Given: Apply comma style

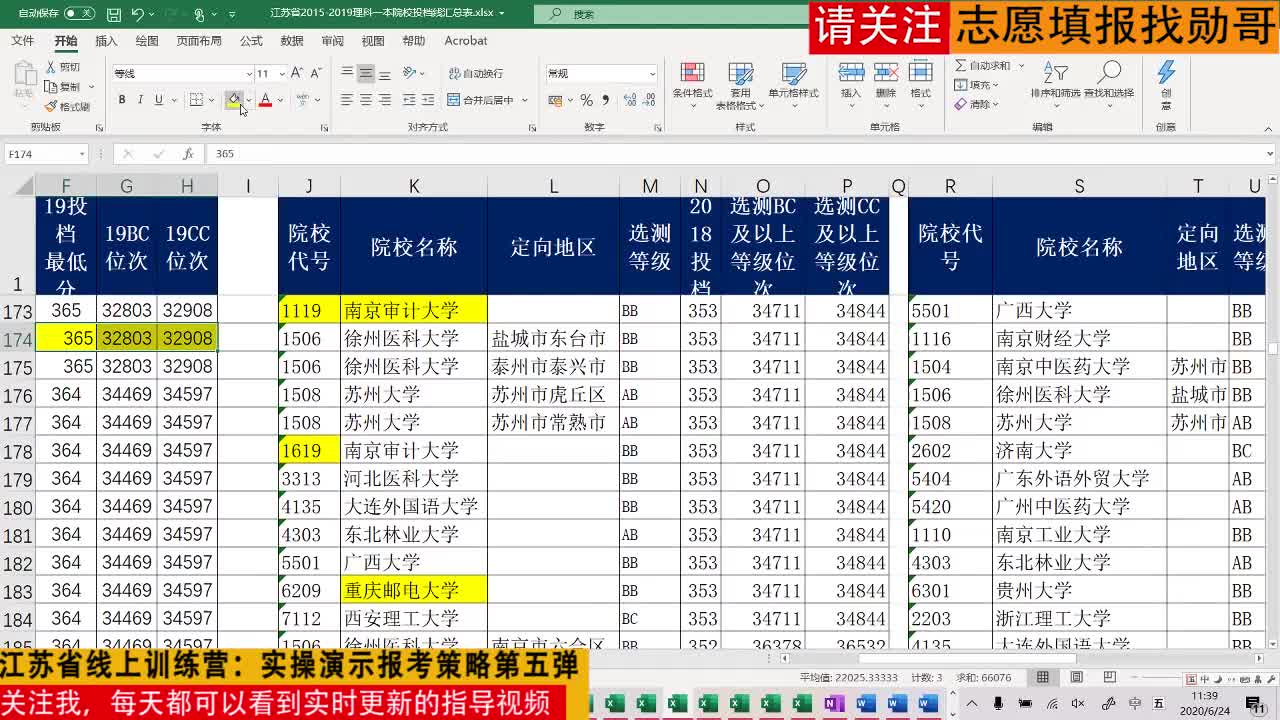Looking at the screenshot, I should click(605, 100).
